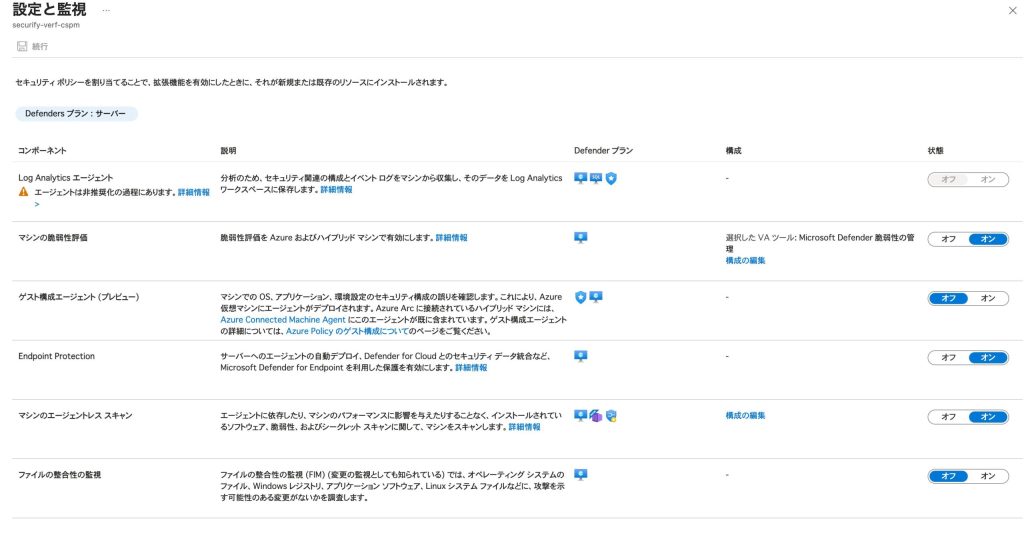Turn on ファイルの整合性の監視 with オン
1024x547 pixels.
988,476
